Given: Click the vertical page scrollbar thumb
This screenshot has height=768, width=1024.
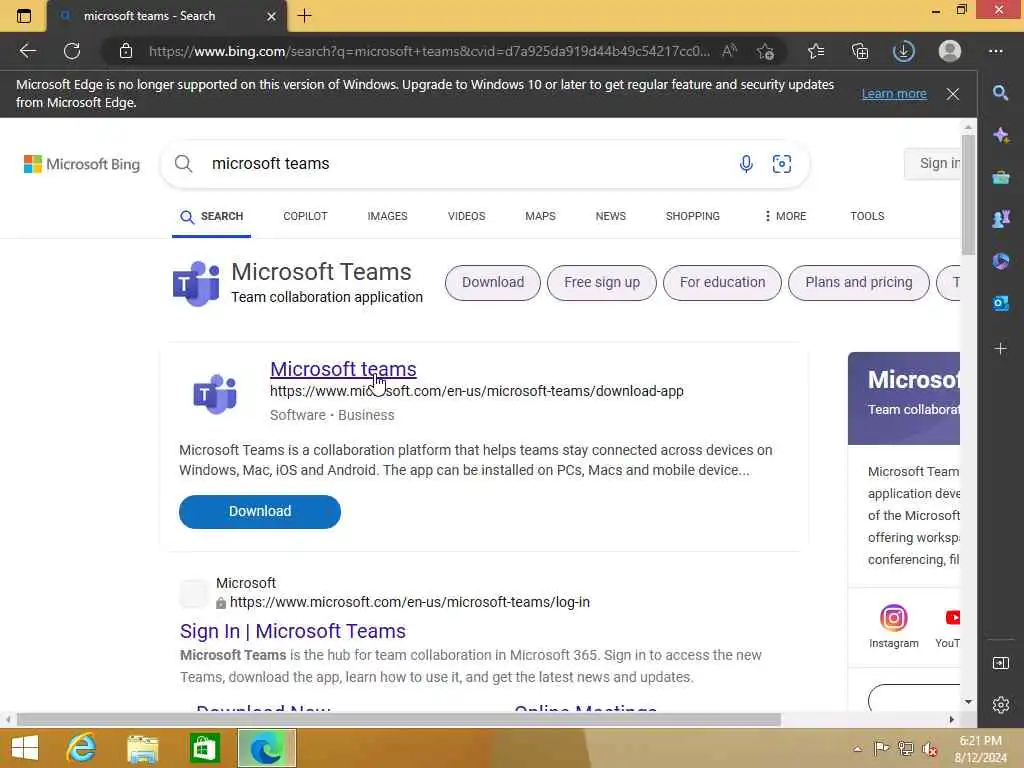Looking at the screenshot, I should coord(968,195).
